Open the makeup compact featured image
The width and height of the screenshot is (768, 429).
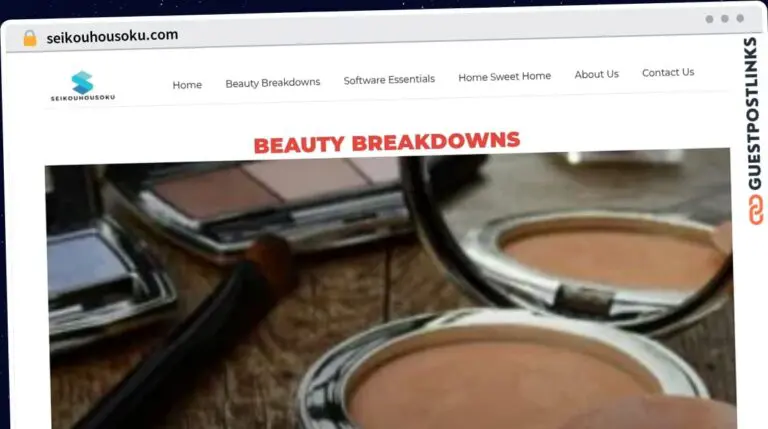pyautogui.click(x=390, y=290)
